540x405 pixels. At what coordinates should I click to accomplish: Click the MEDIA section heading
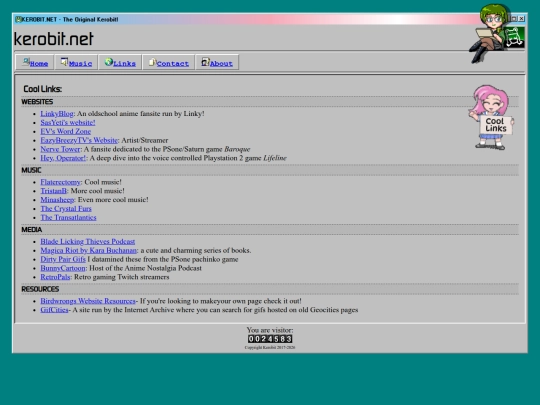coord(32,230)
